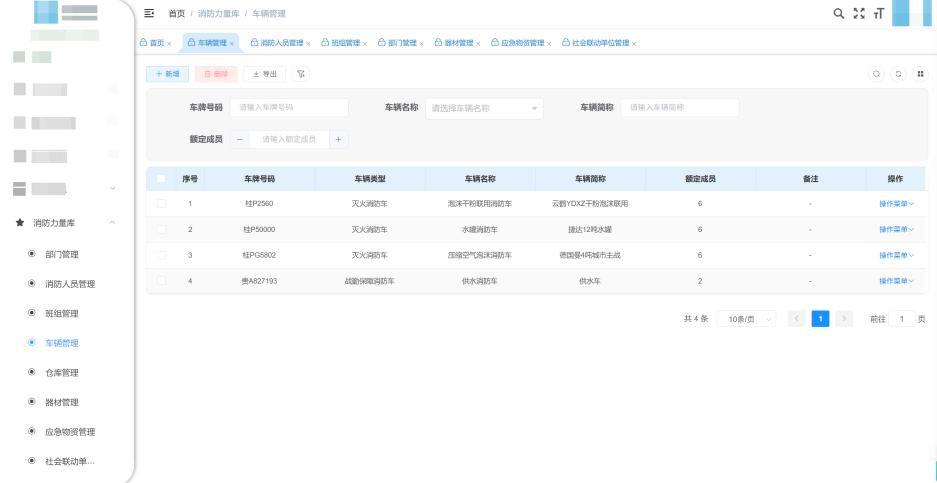Click the filter clear icon beside 导出

(x=303, y=73)
